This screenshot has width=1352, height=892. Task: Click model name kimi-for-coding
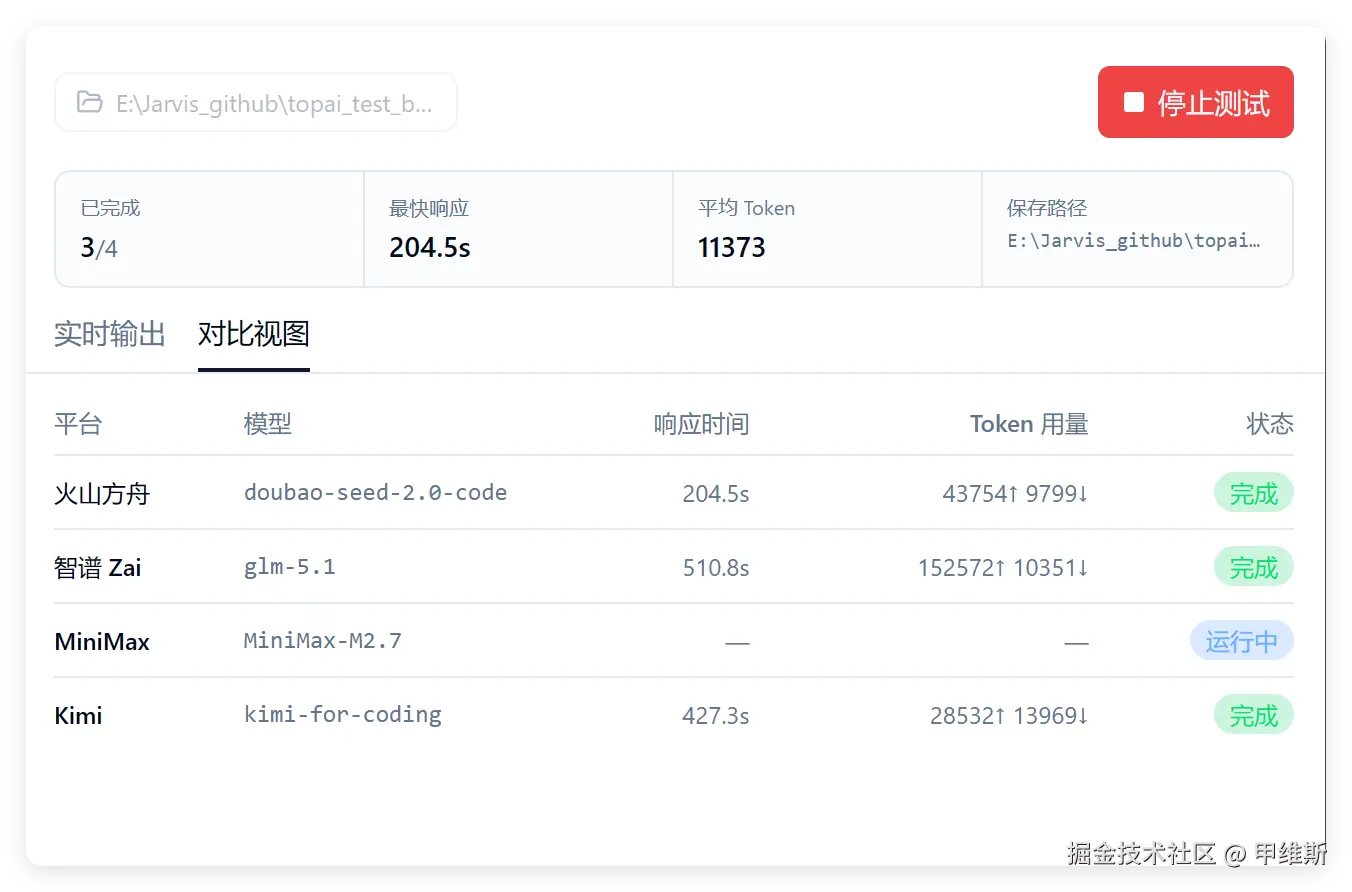click(343, 715)
